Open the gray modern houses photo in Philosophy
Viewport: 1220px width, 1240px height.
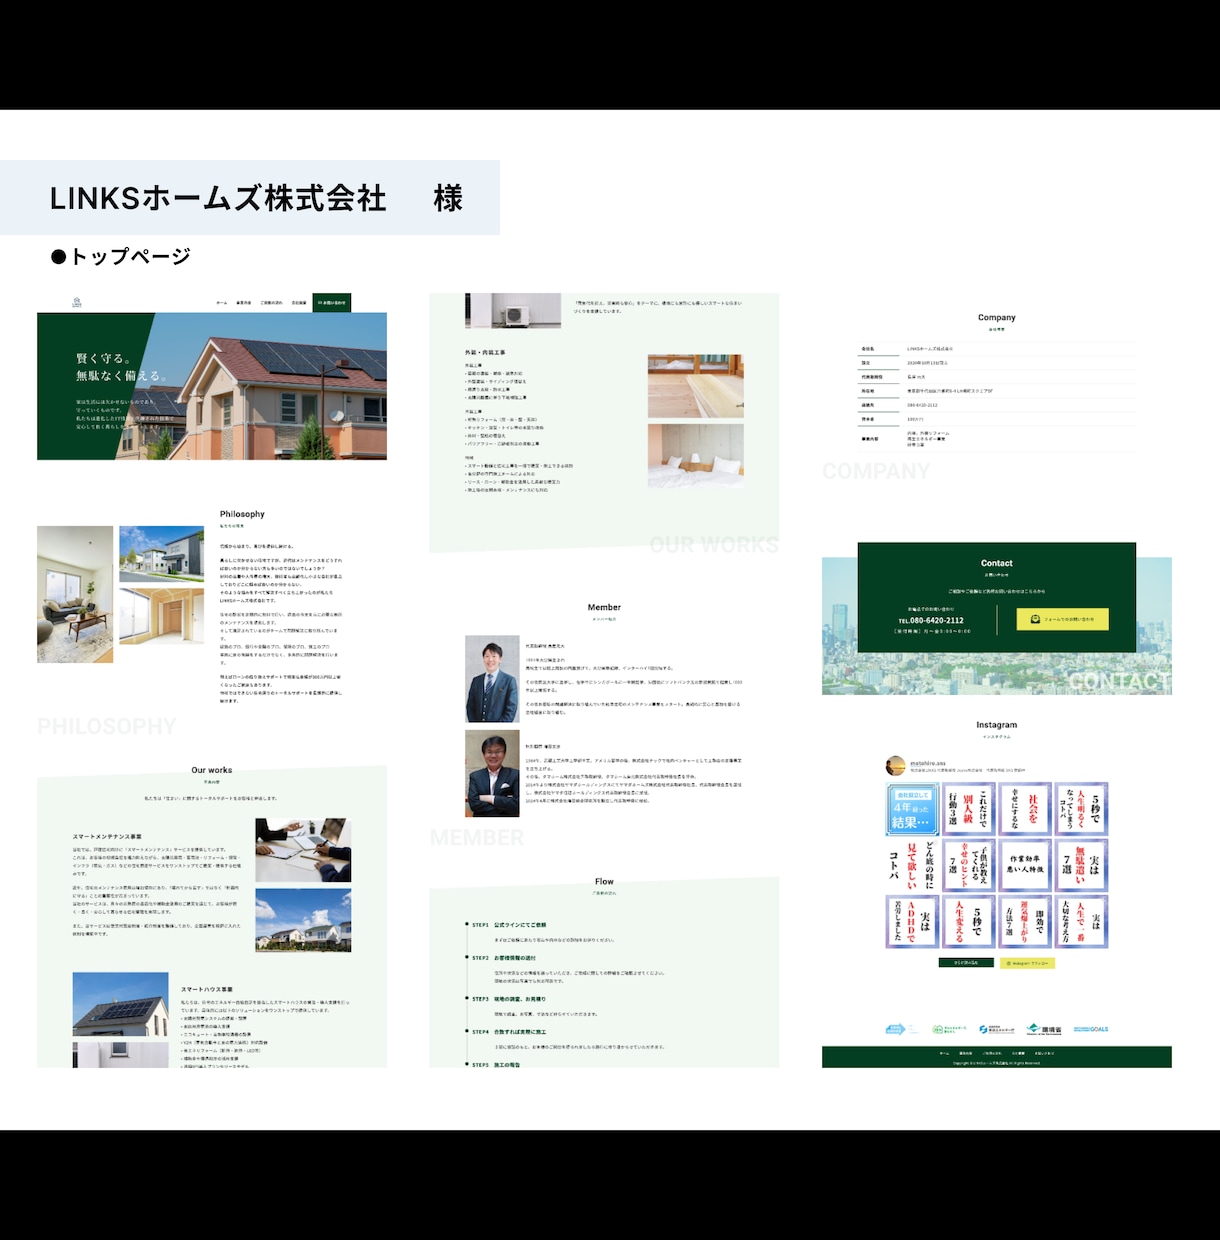tap(161, 554)
